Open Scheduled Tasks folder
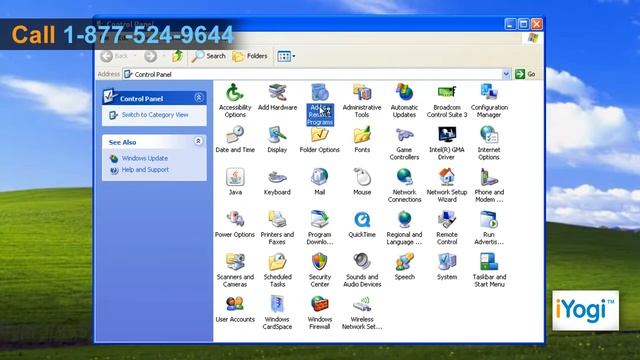The image size is (640, 360). 278,270
